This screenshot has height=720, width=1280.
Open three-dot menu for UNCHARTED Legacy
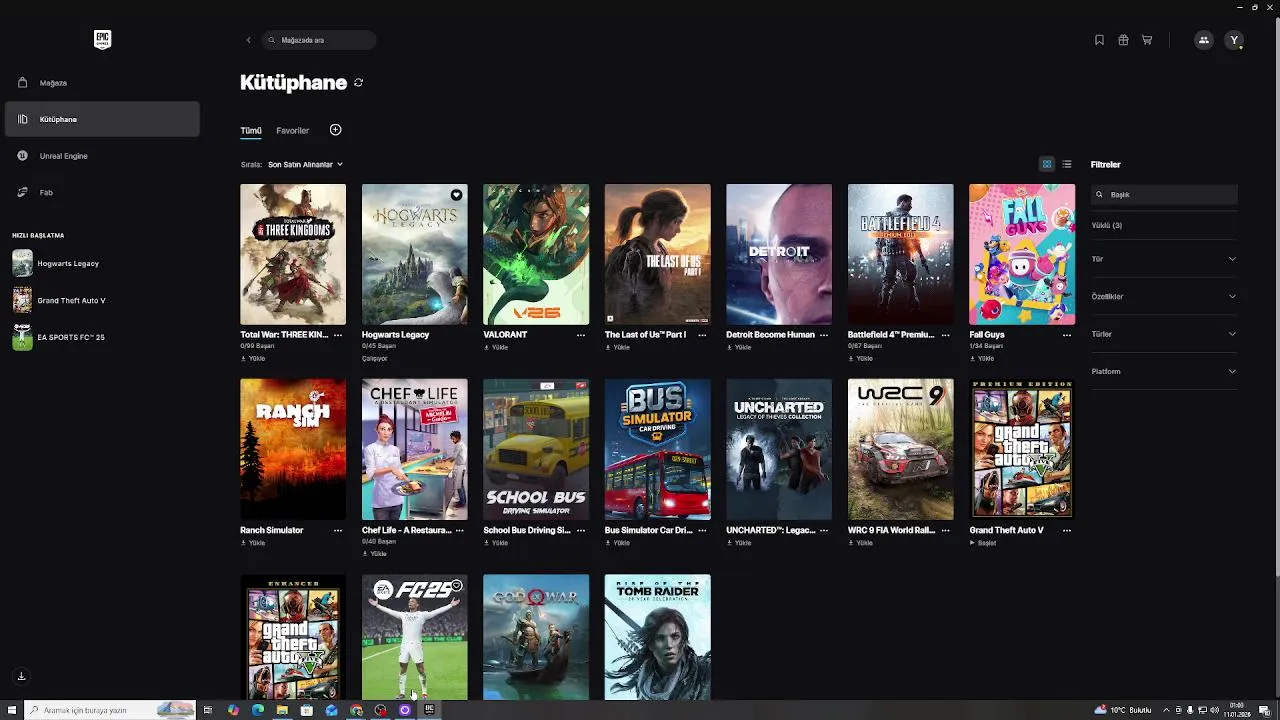pyautogui.click(x=823, y=530)
